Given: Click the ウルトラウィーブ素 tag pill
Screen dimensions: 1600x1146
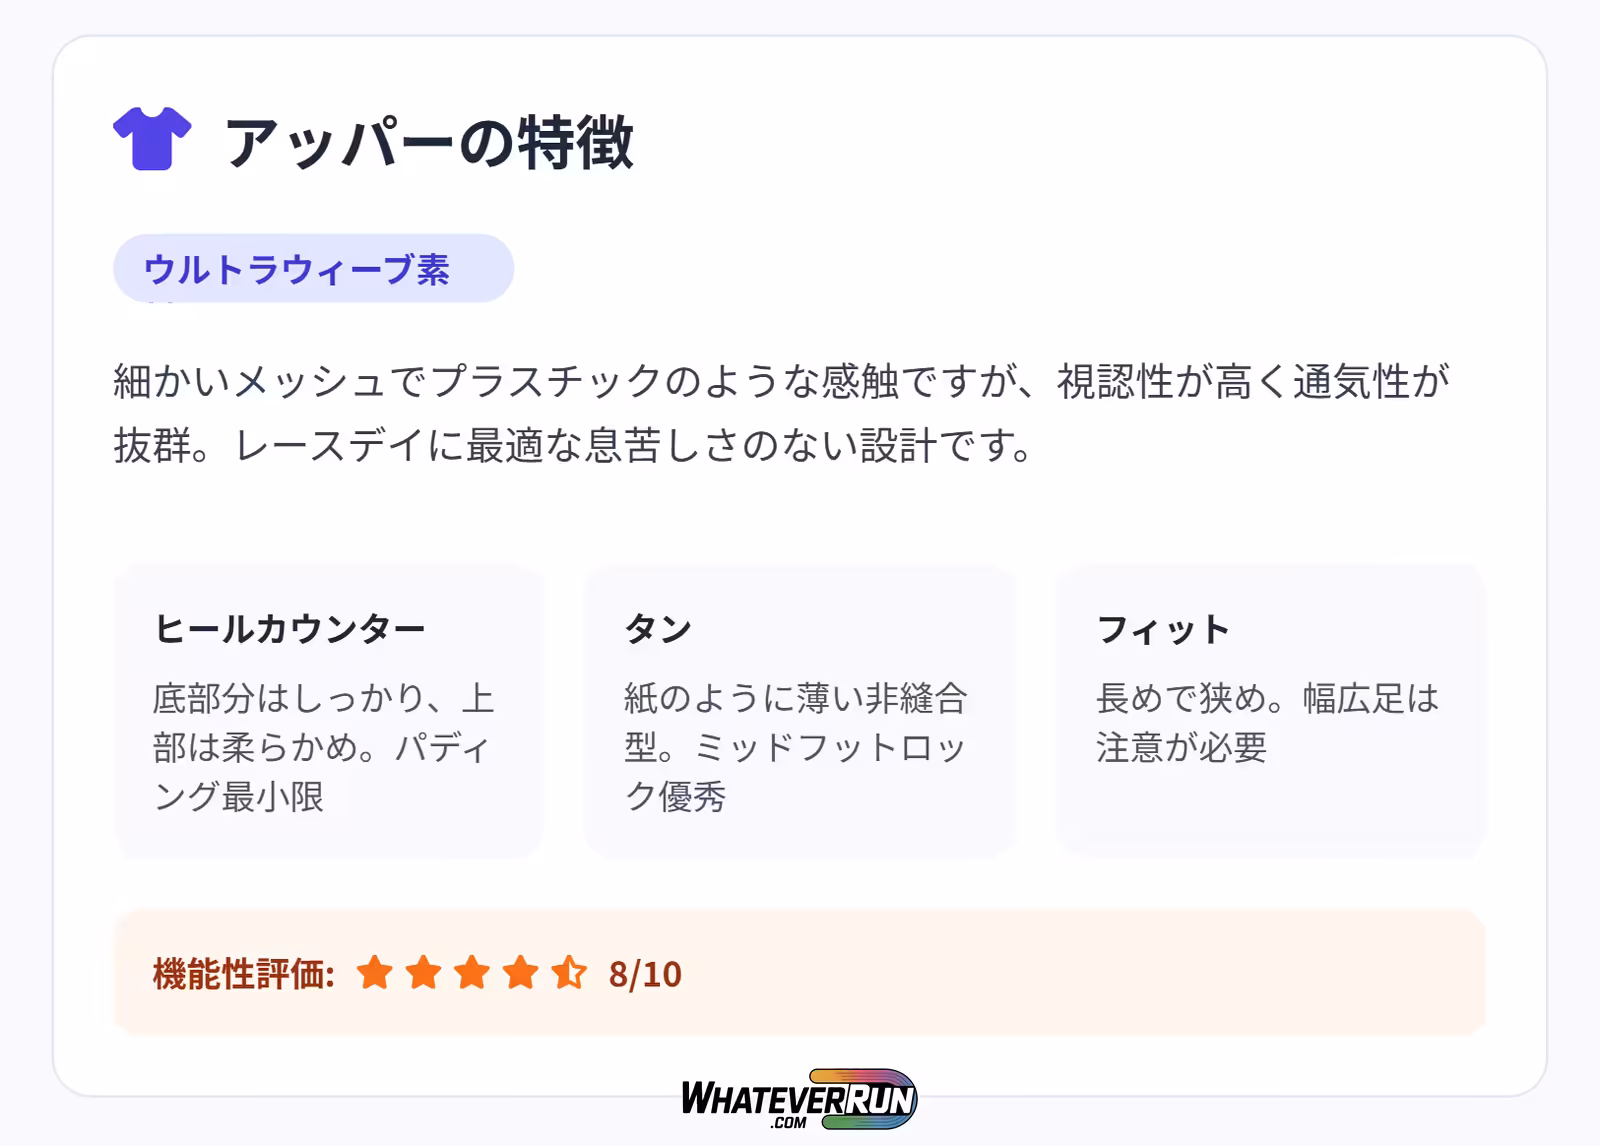Looking at the screenshot, I should (313, 269).
